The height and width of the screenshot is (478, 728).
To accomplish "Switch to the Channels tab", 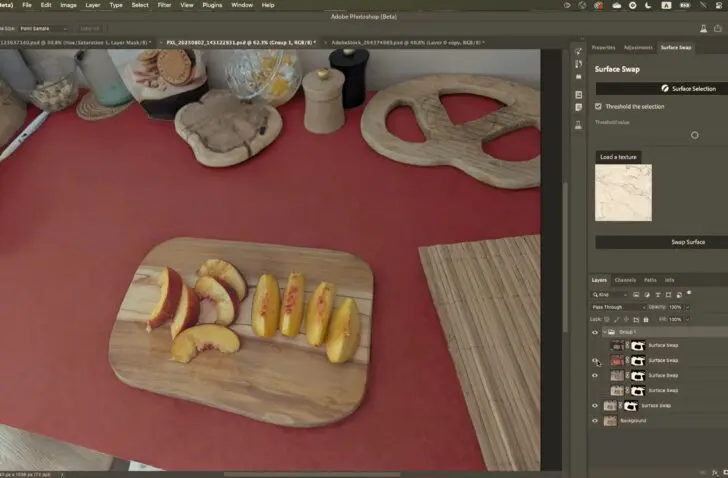I will 625,280.
